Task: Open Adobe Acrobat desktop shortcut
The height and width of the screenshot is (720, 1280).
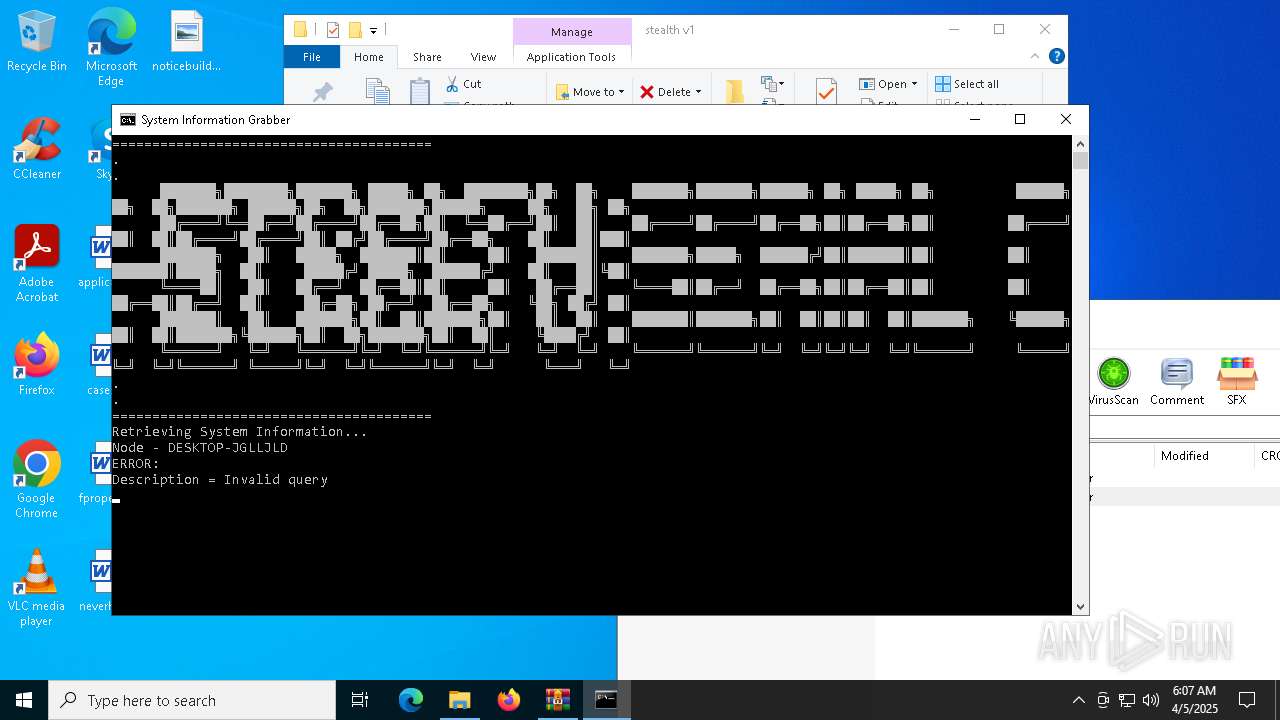Action: coord(37,263)
